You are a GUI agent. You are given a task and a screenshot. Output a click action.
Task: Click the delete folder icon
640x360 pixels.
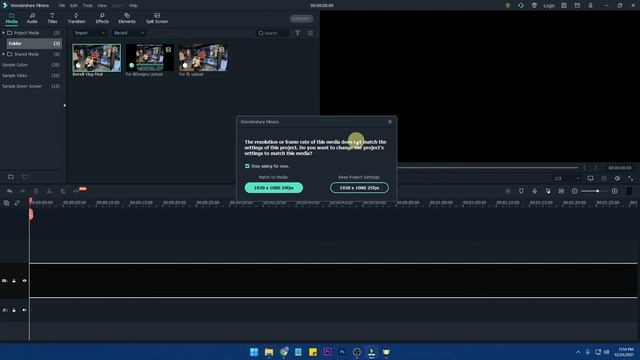click(x=25, y=177)
